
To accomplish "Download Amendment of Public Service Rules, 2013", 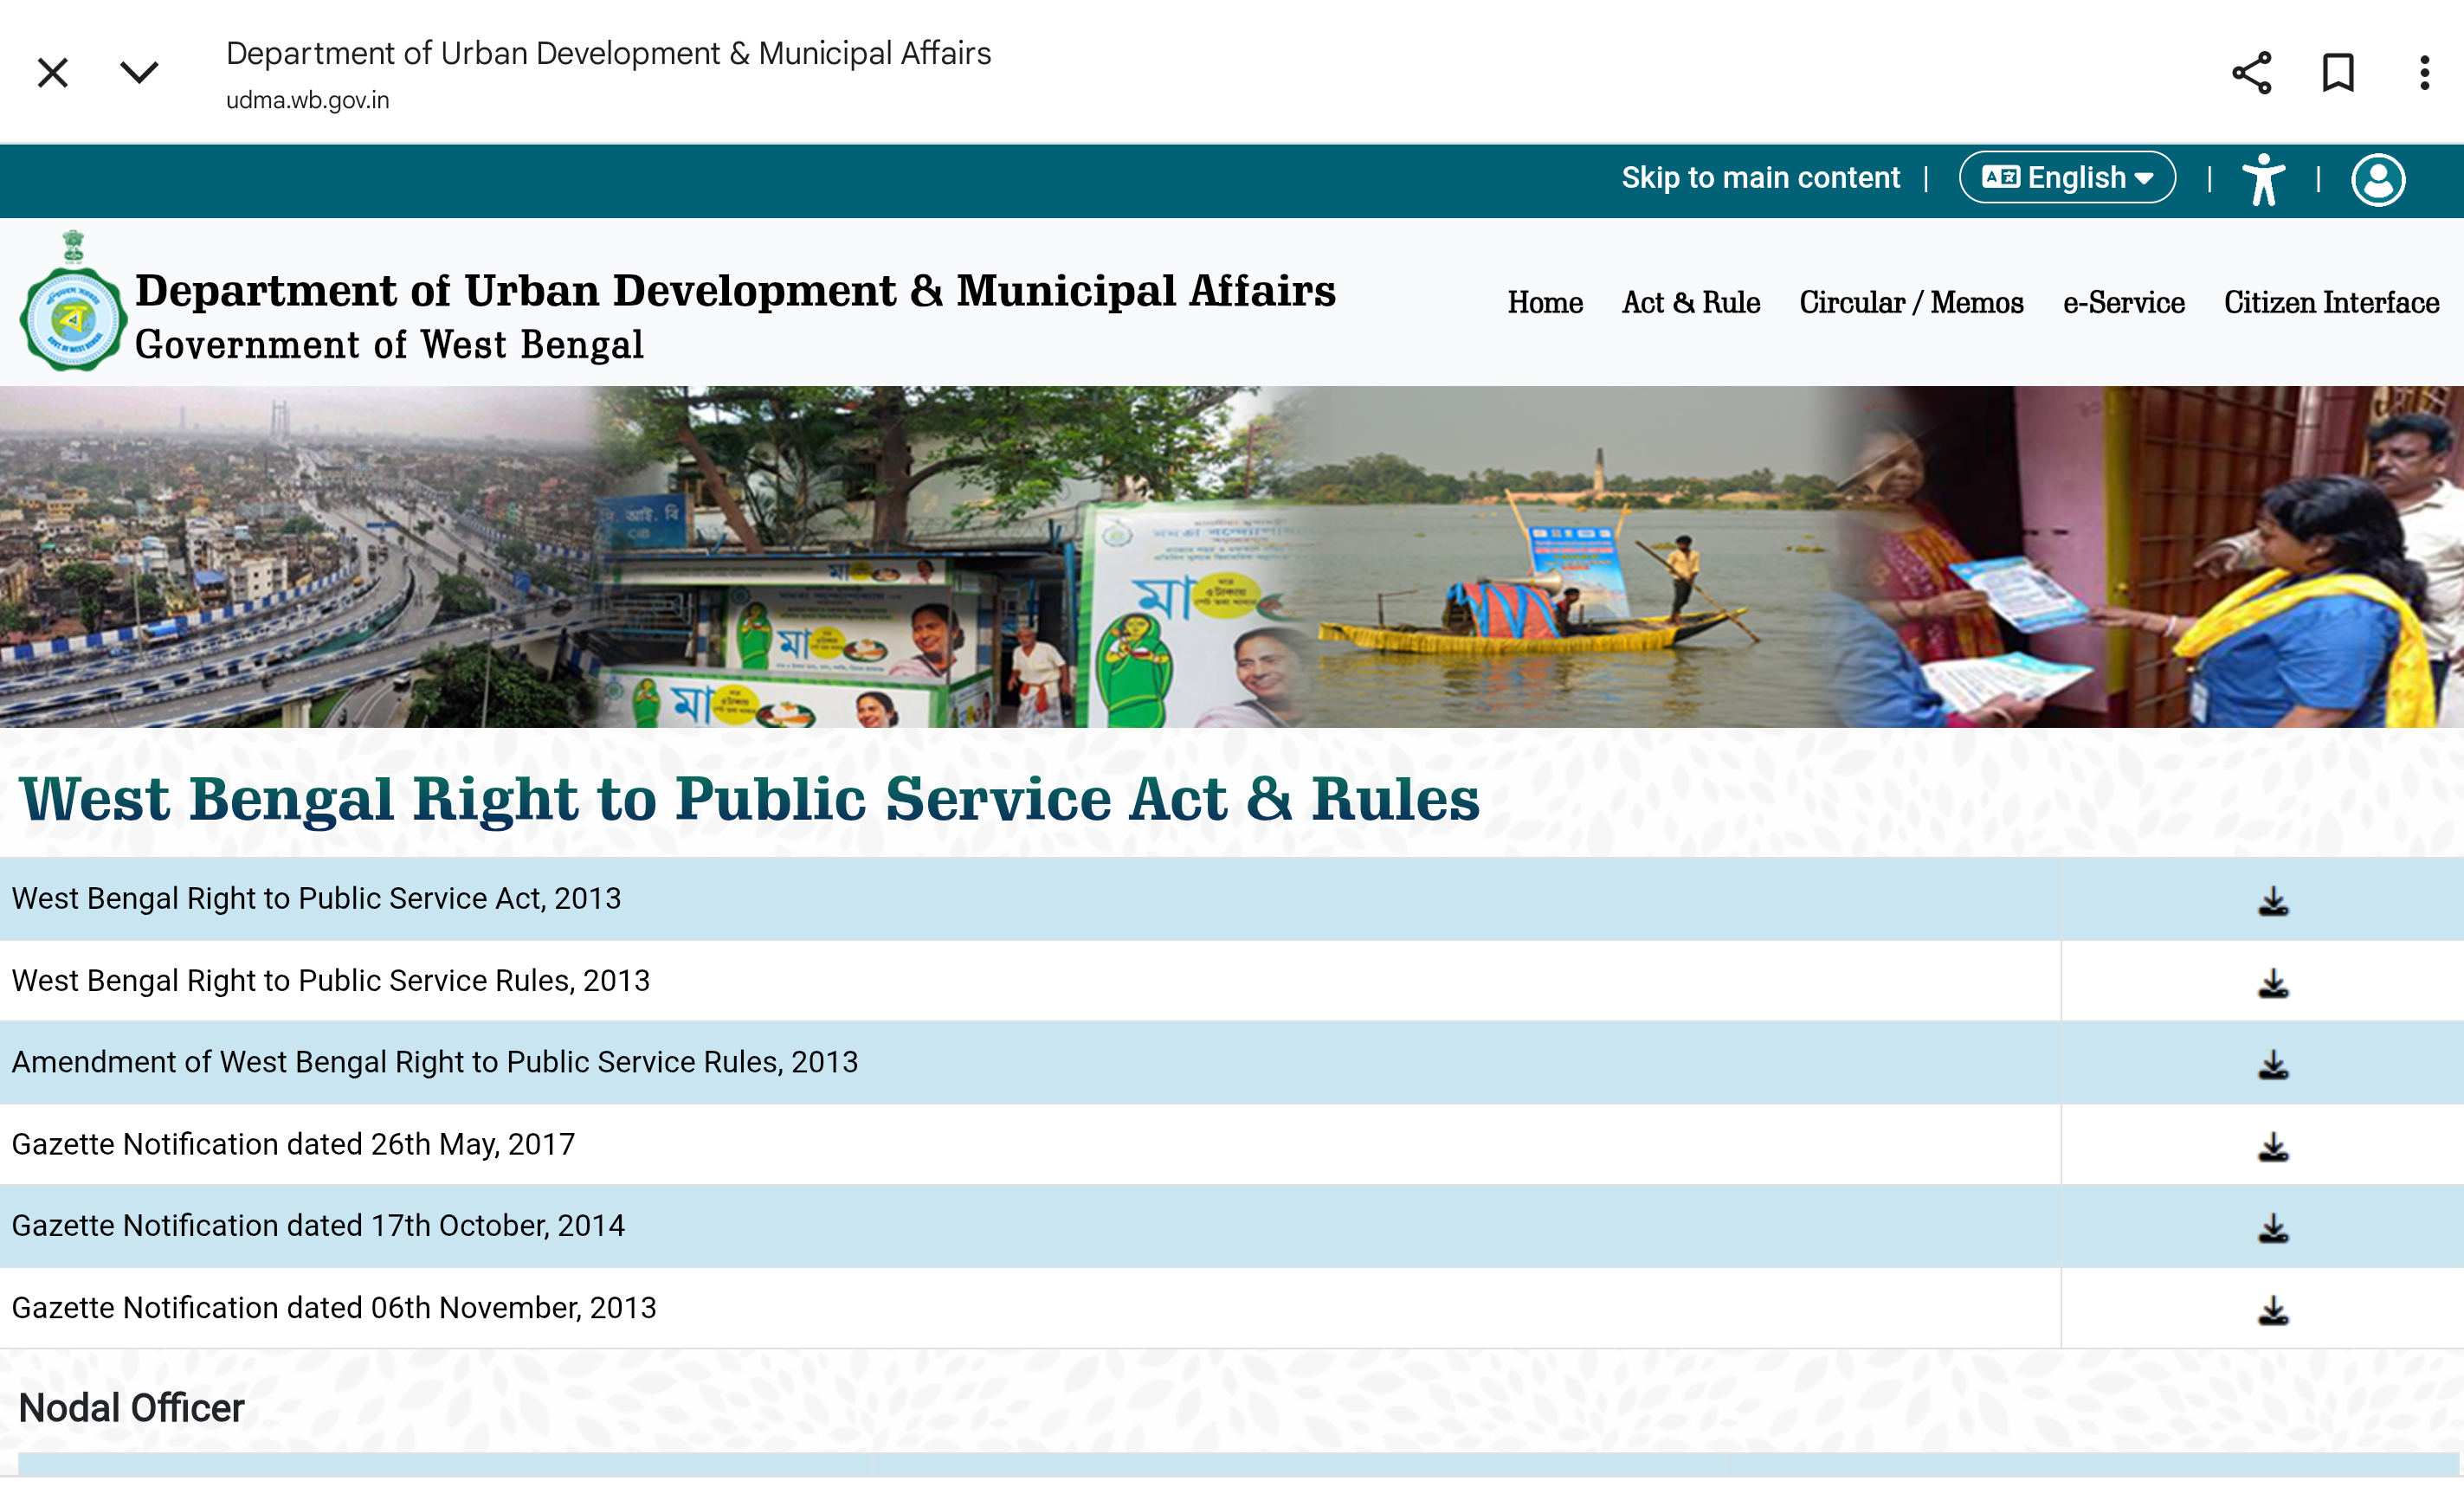I will tap(2272, 1064).
